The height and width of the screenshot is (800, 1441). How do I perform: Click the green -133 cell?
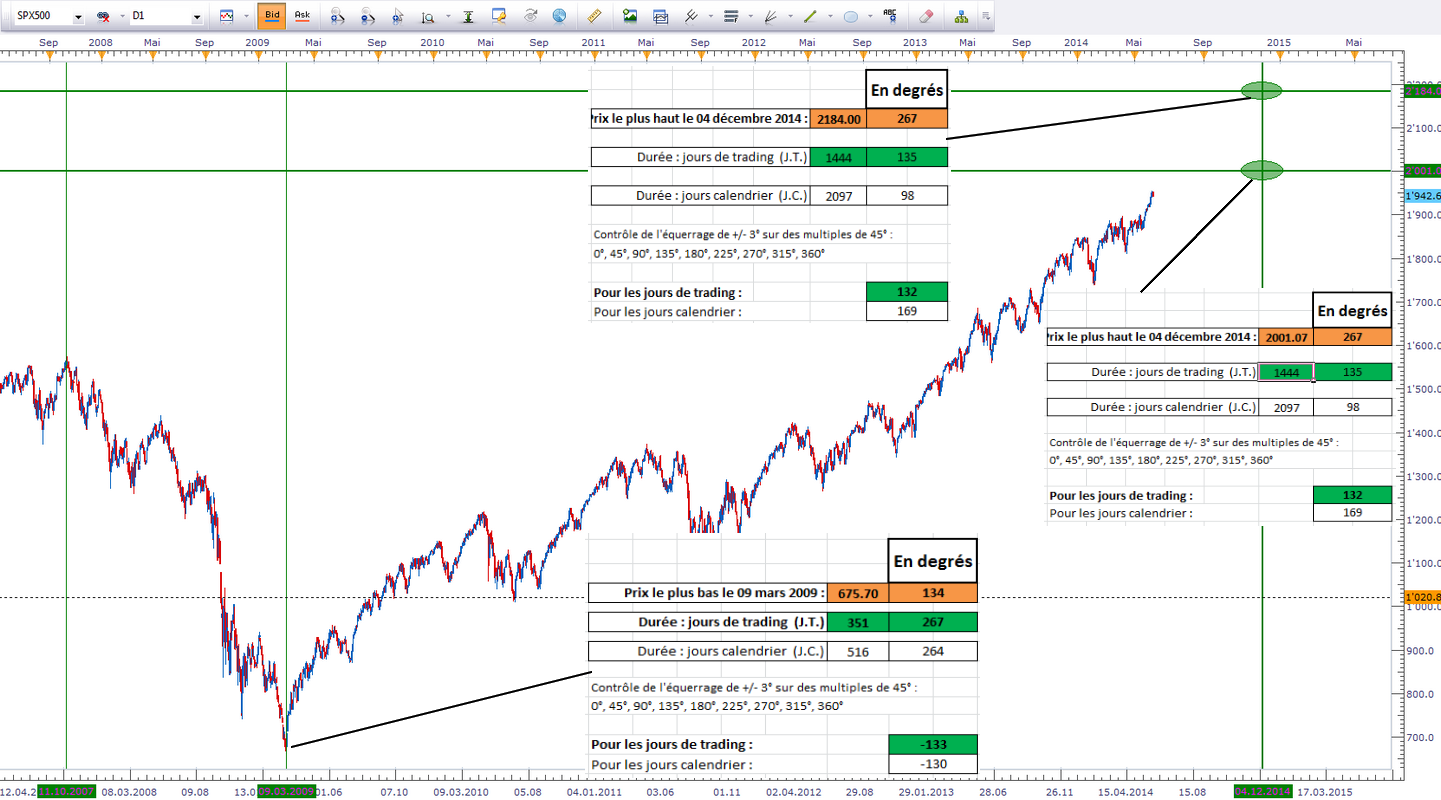(x=933, y=745)
